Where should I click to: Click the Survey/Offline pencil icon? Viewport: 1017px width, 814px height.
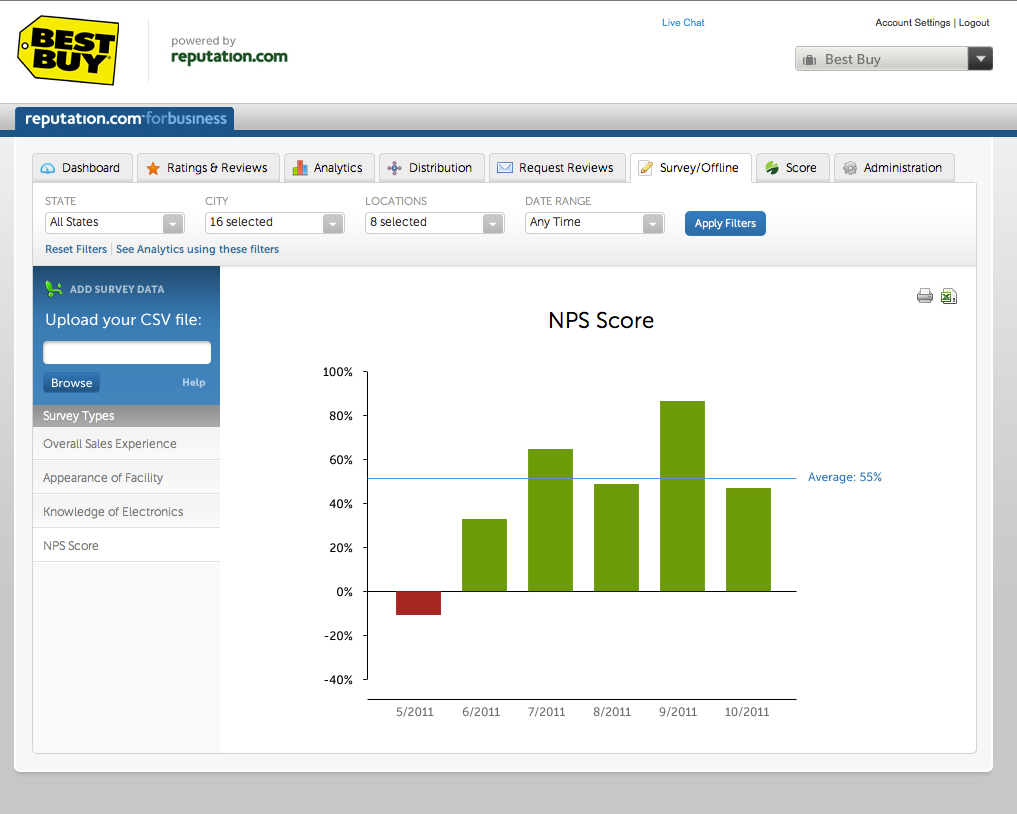tap(646, 168)
